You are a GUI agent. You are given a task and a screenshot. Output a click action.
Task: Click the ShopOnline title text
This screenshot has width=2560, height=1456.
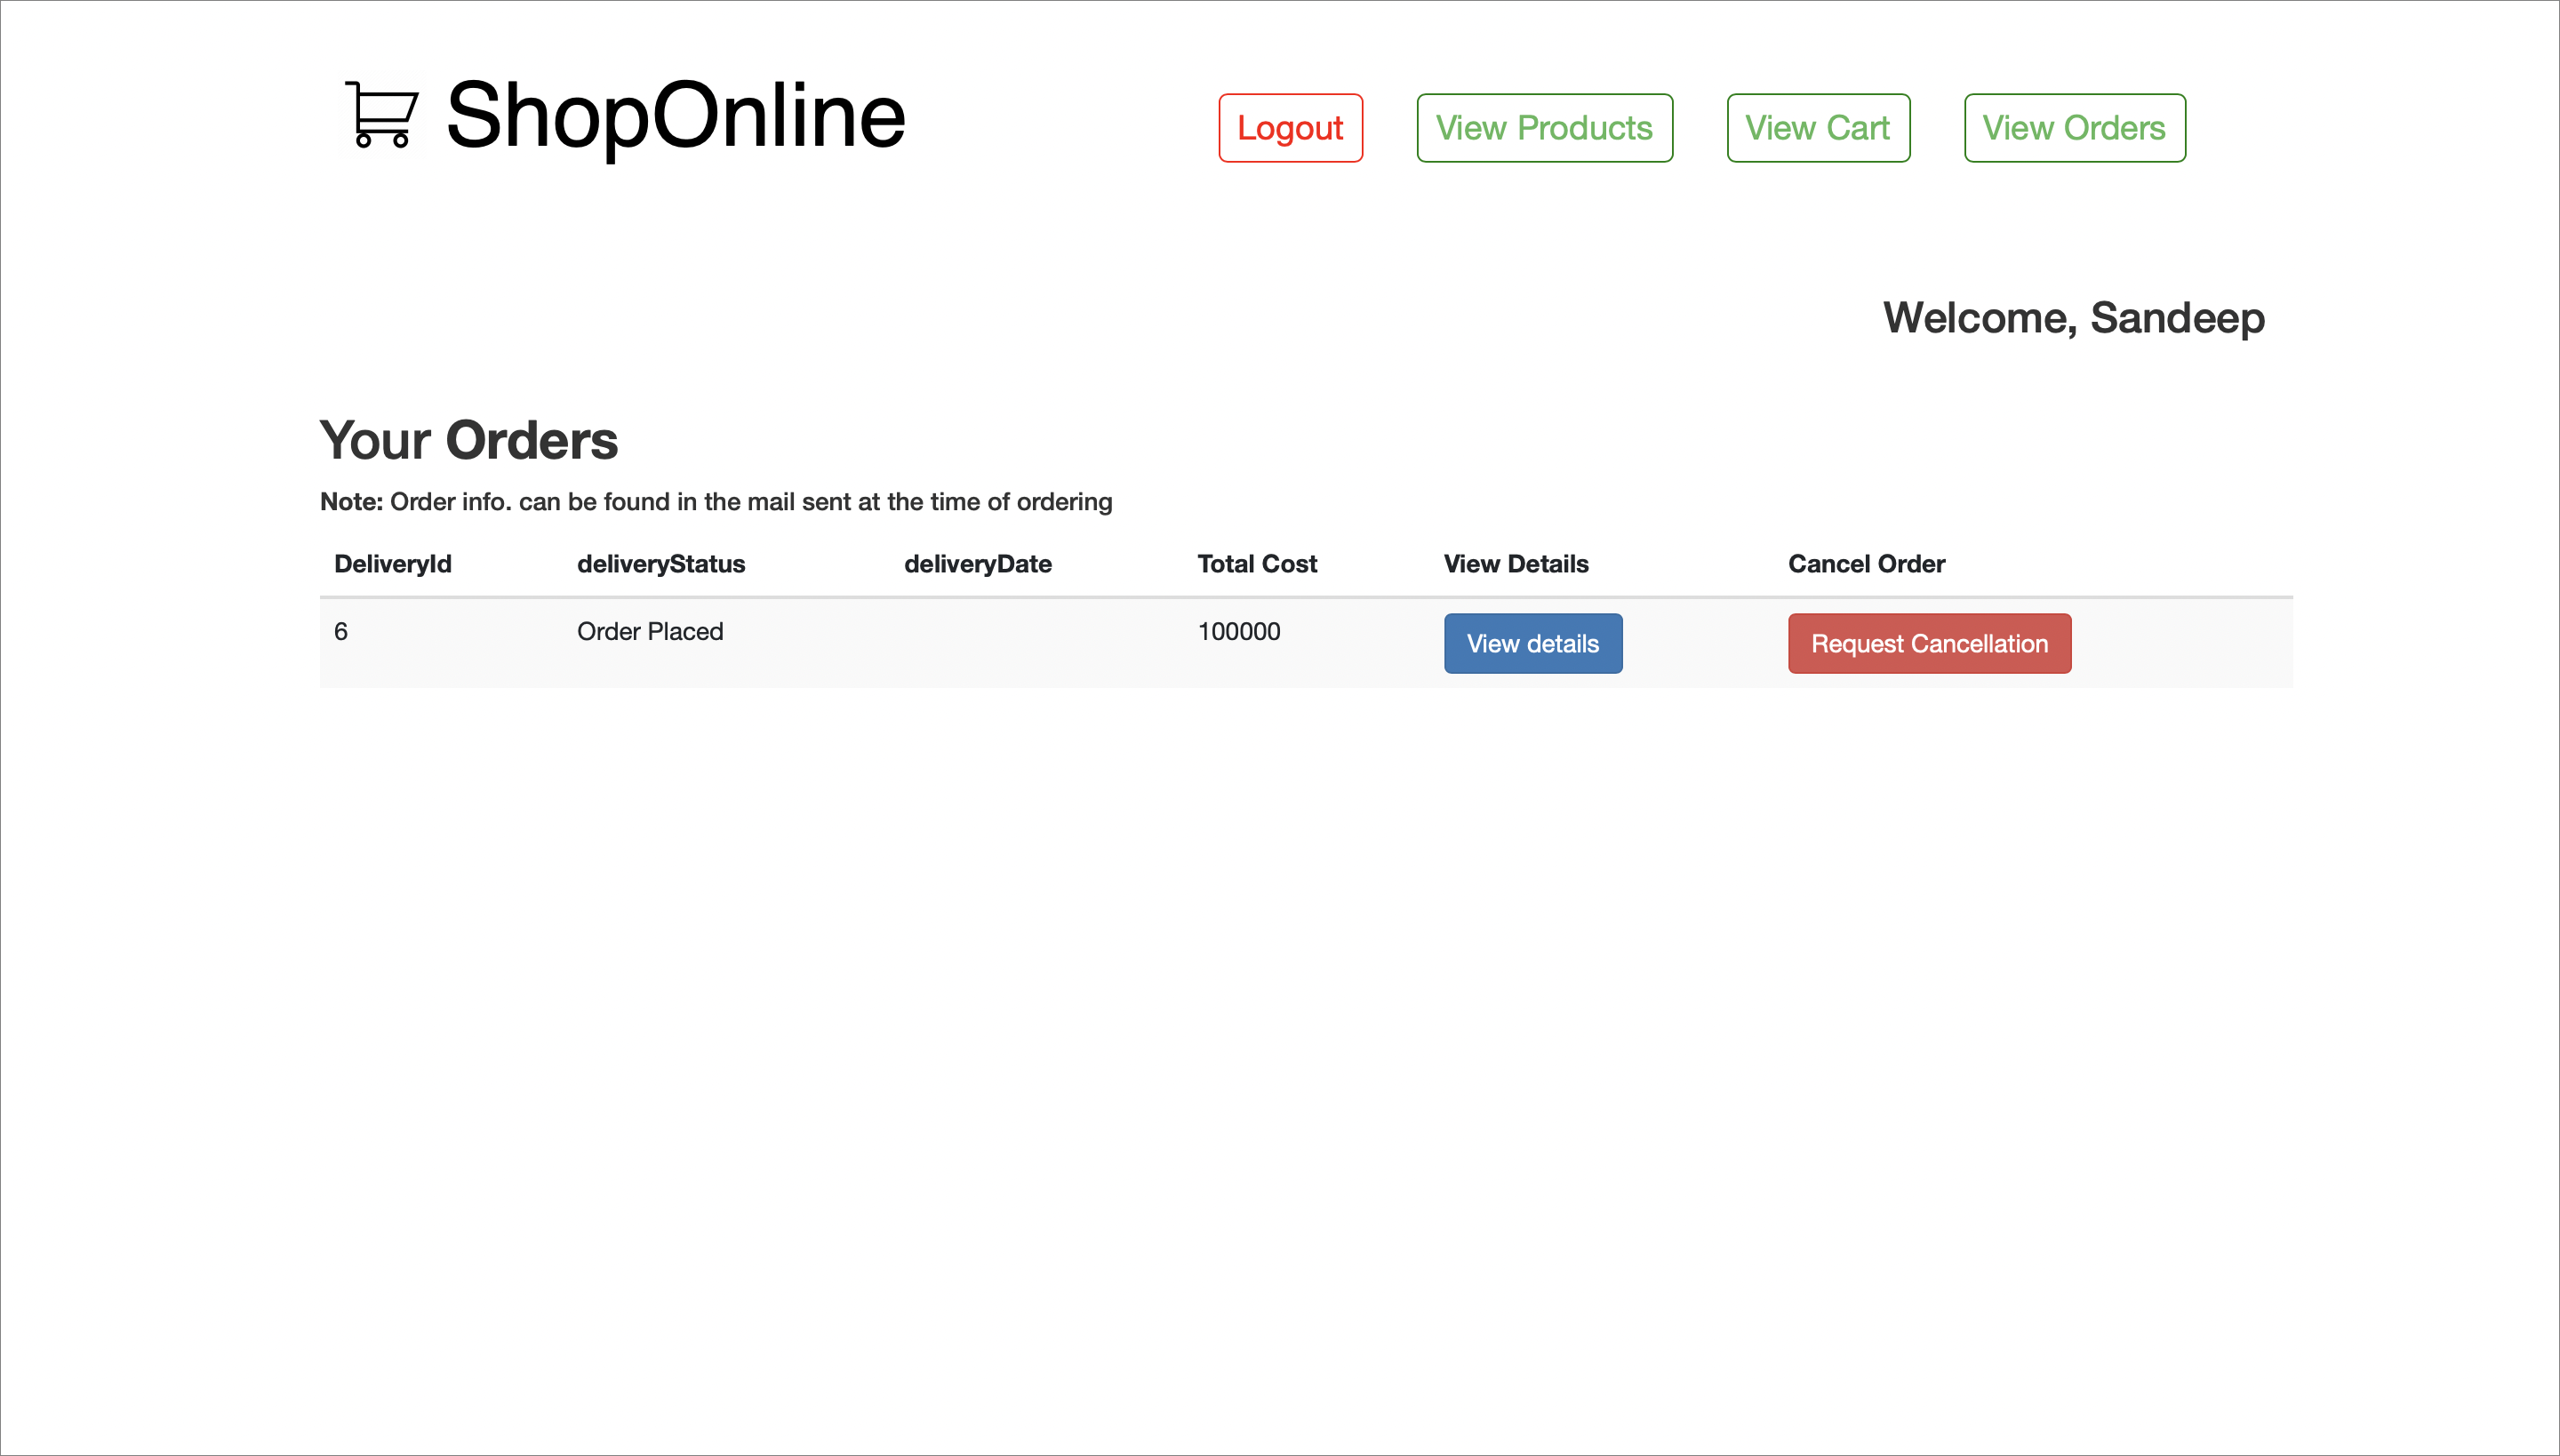[675, 116]
